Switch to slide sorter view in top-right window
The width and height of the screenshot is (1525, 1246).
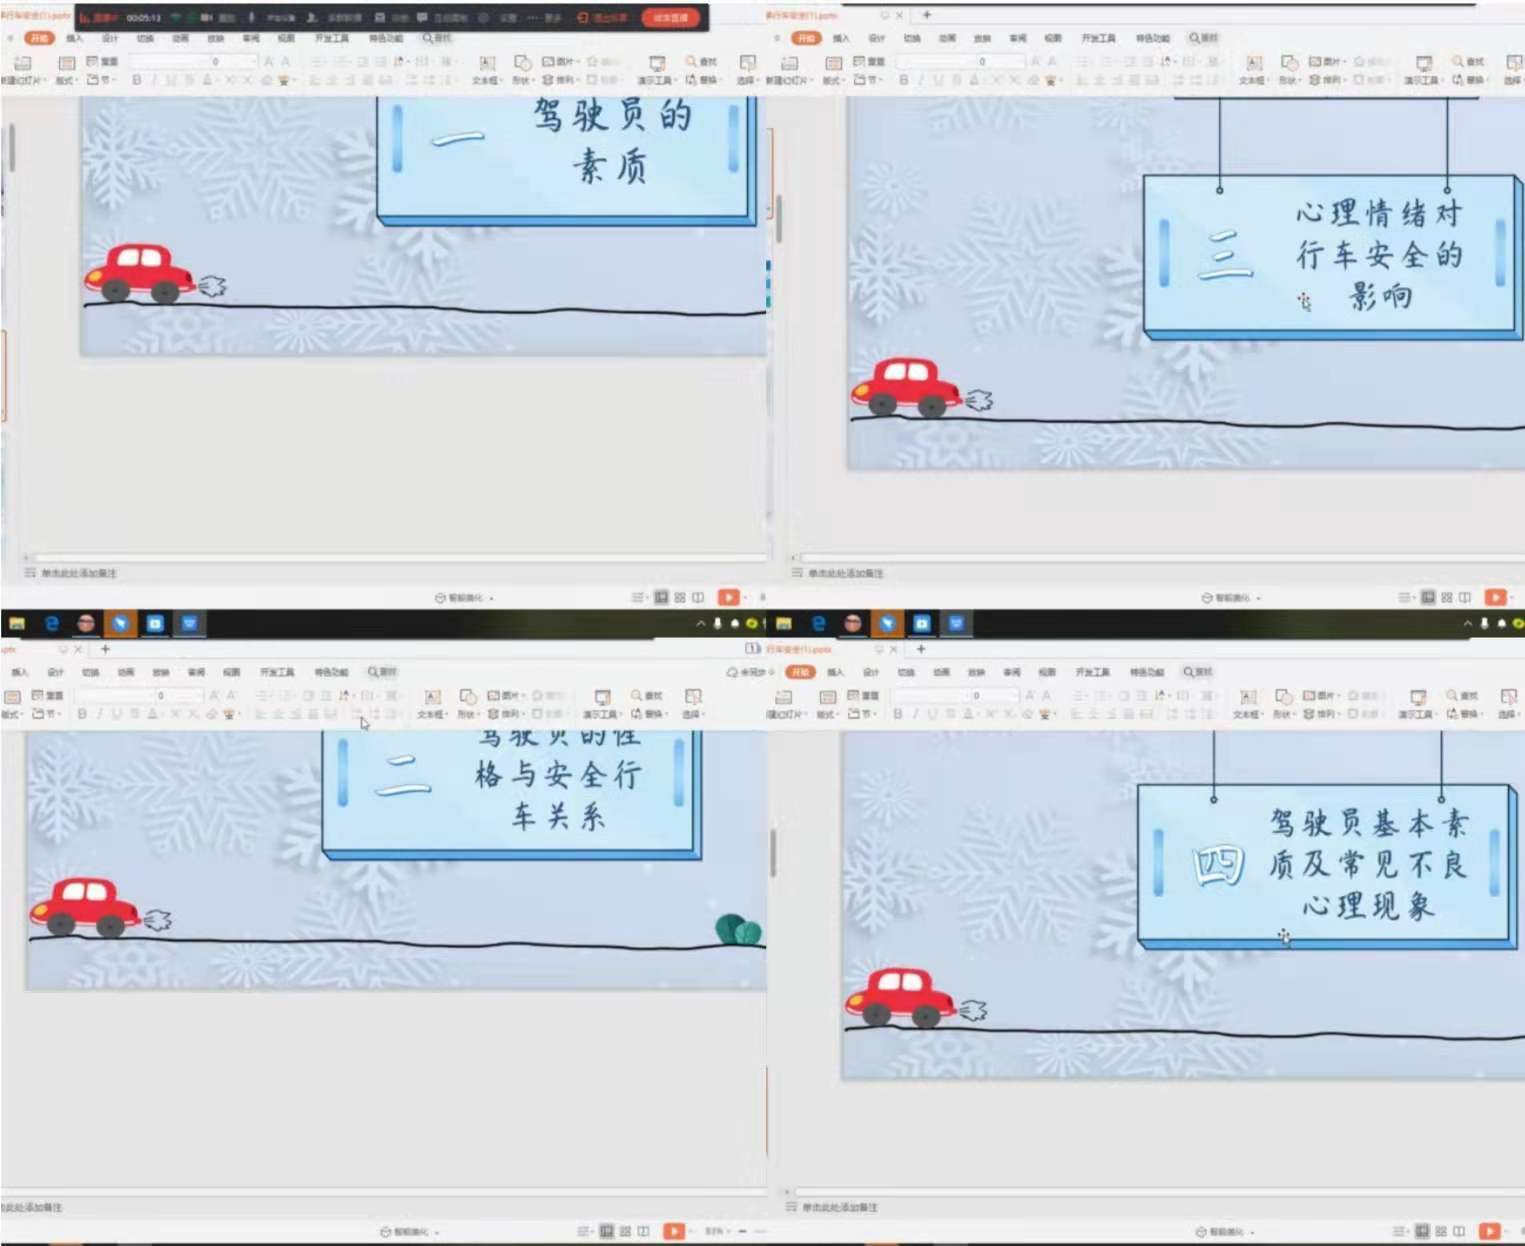[x=1446, y=597]
